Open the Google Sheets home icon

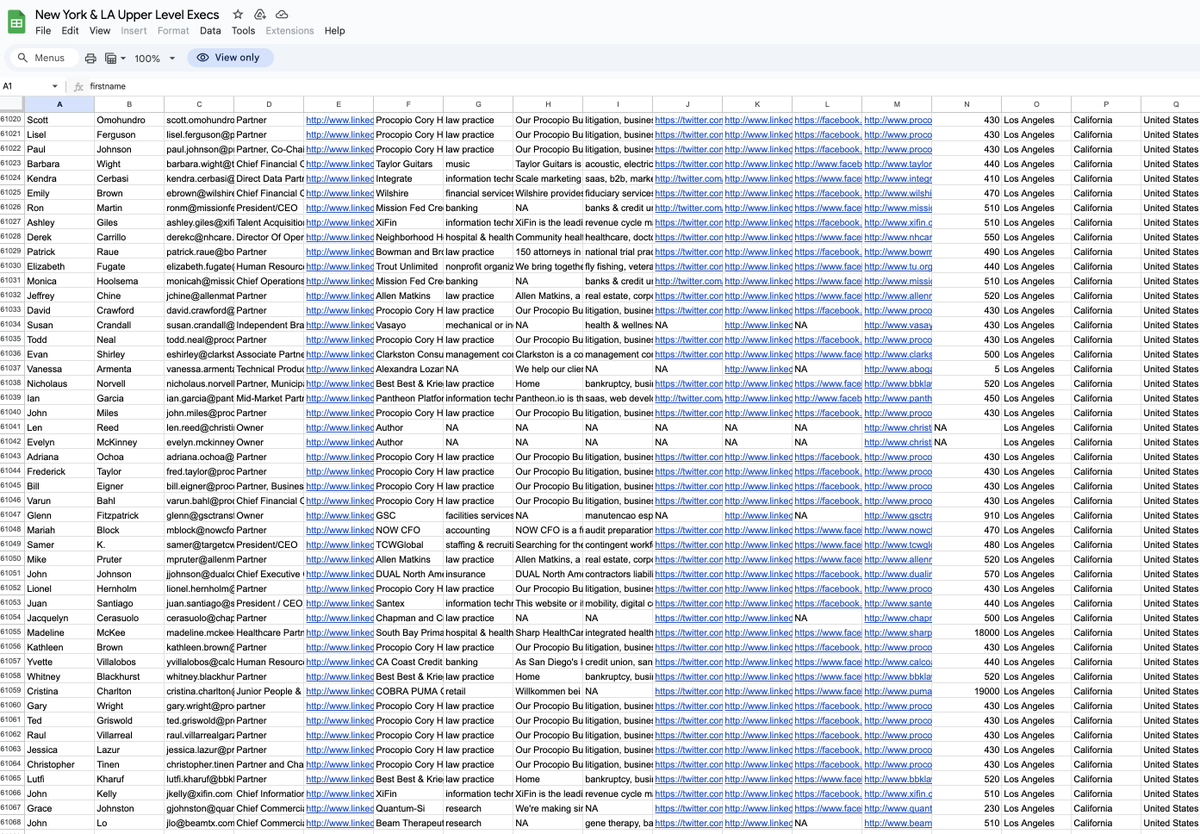click(17, 22)
